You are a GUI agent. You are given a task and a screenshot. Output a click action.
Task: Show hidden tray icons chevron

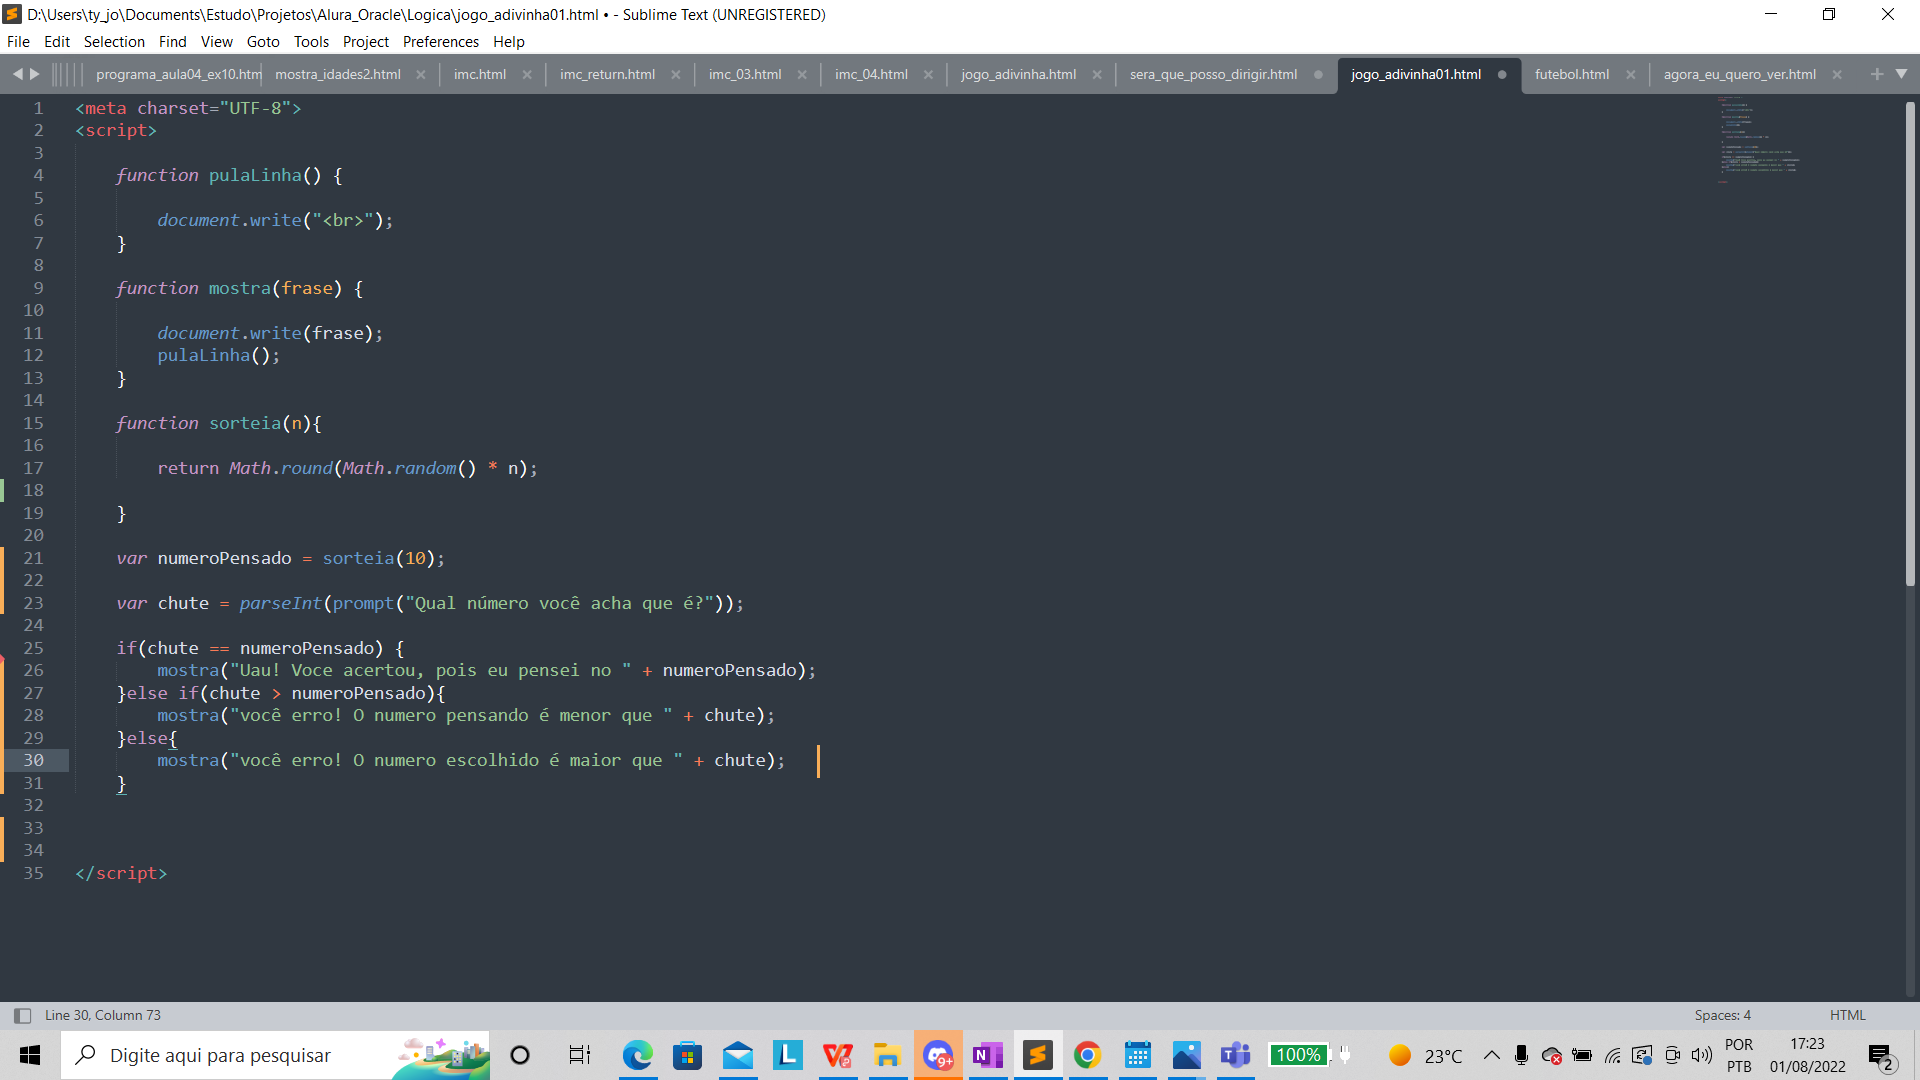1491,1055
